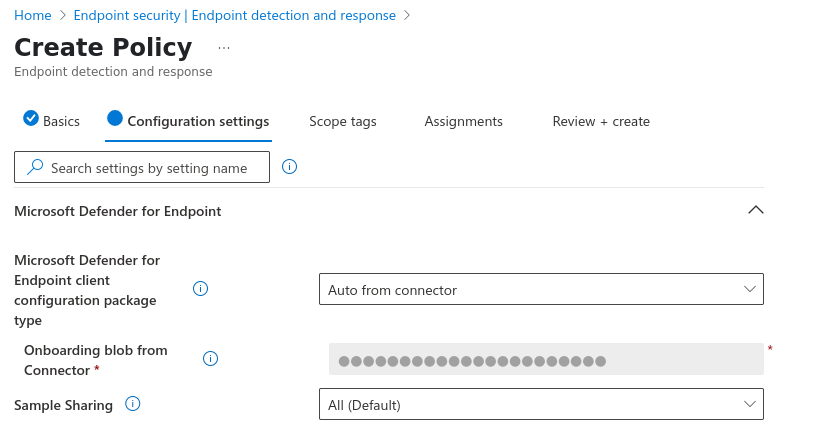The height and width of the screenshot is (429, 833).
Task: Go to the Scope tags tab
Action: click(342, 121)
